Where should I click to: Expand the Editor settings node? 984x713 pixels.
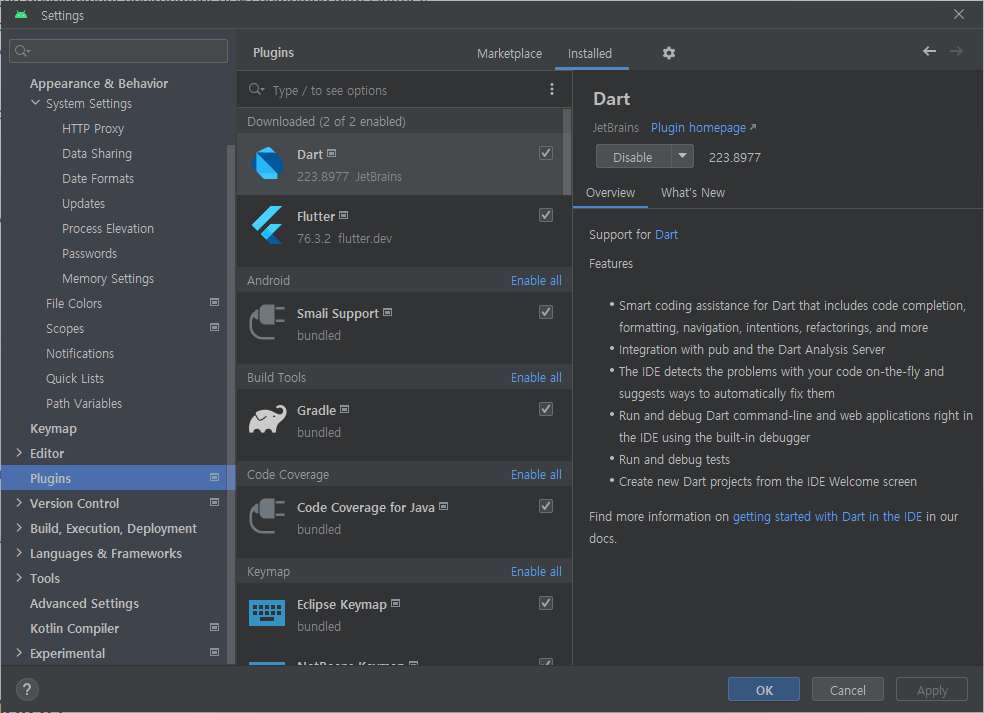point(19,453)
